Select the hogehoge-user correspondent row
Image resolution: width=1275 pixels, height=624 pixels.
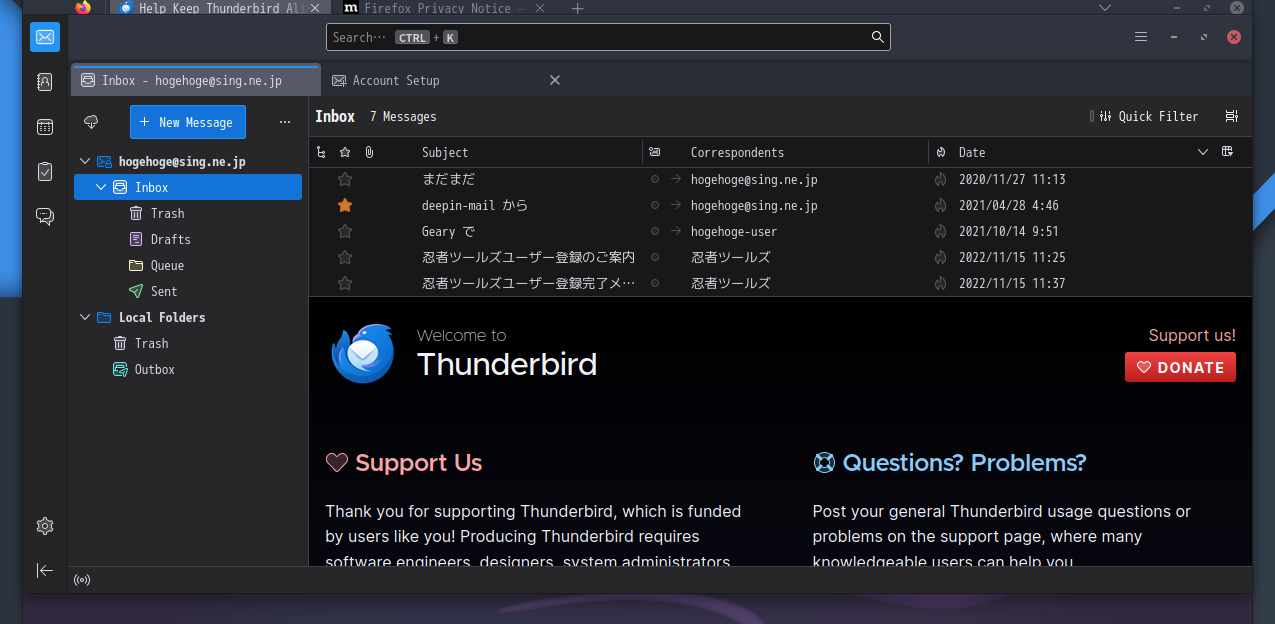(780, 231)
